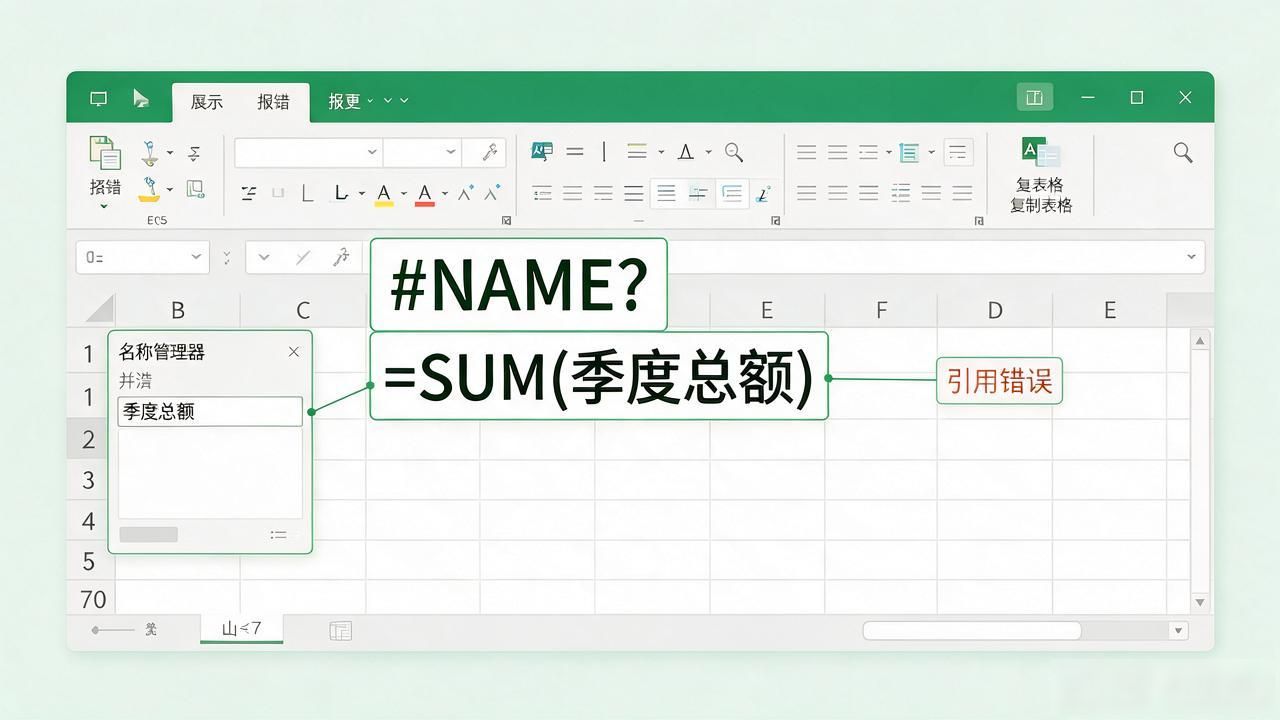Screen dimensions: 1280x720
Task: Click the increase font size icon
Action: pos(466,193)
